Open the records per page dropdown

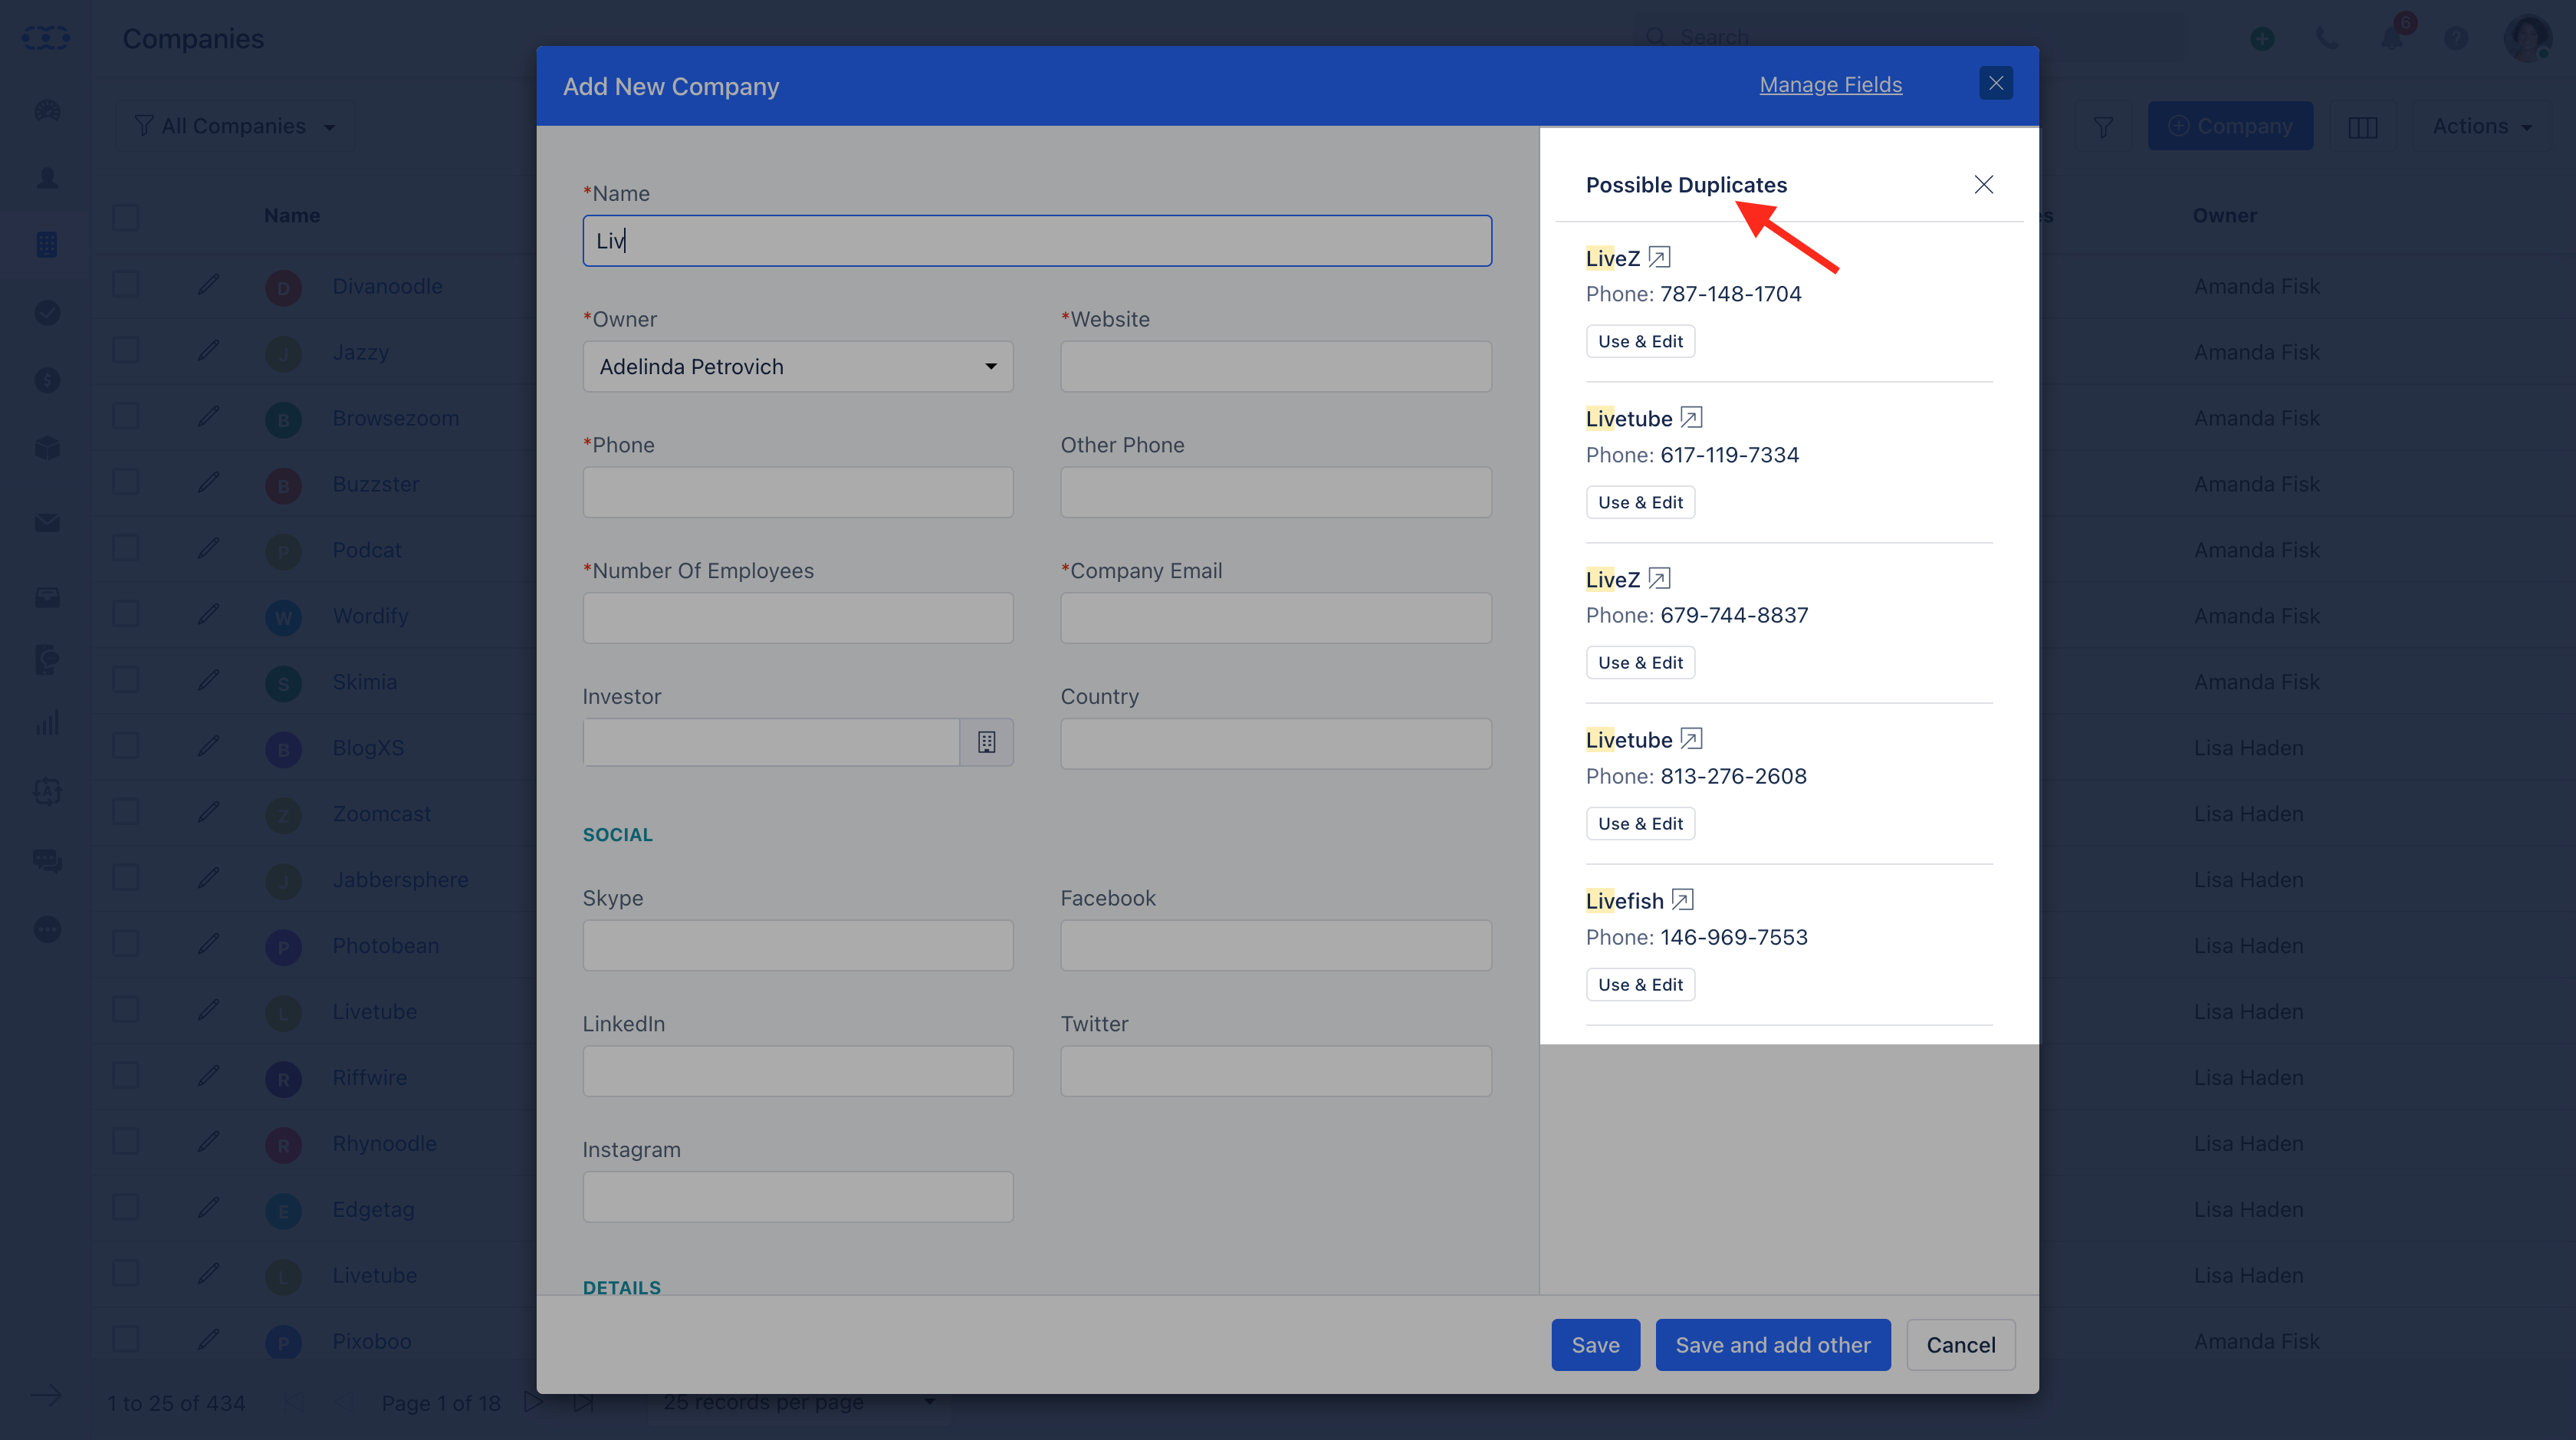tap(799, 1402)
